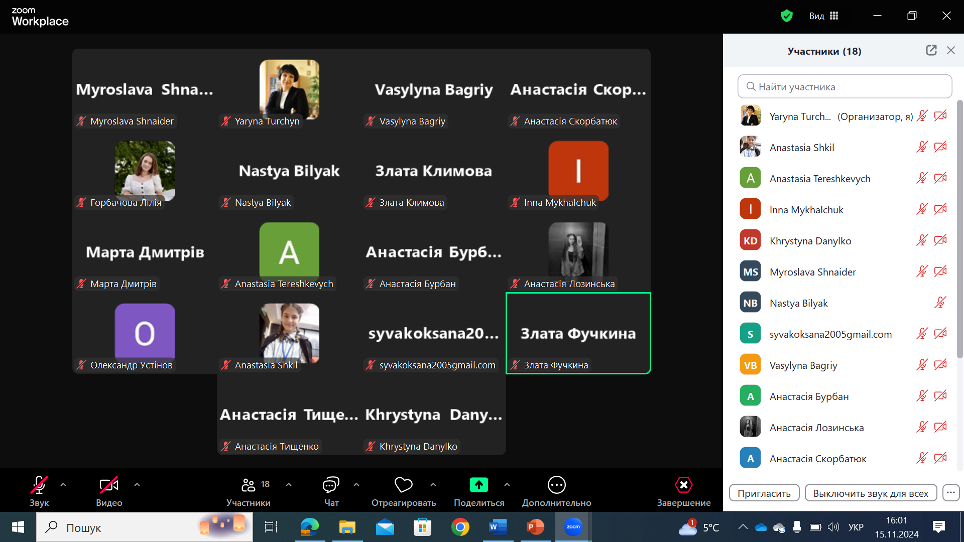Image resolution: width=964 pixels, height=542 pixels.
Task: Click the Пошук taskbar search box
Action: click(144, 527)
